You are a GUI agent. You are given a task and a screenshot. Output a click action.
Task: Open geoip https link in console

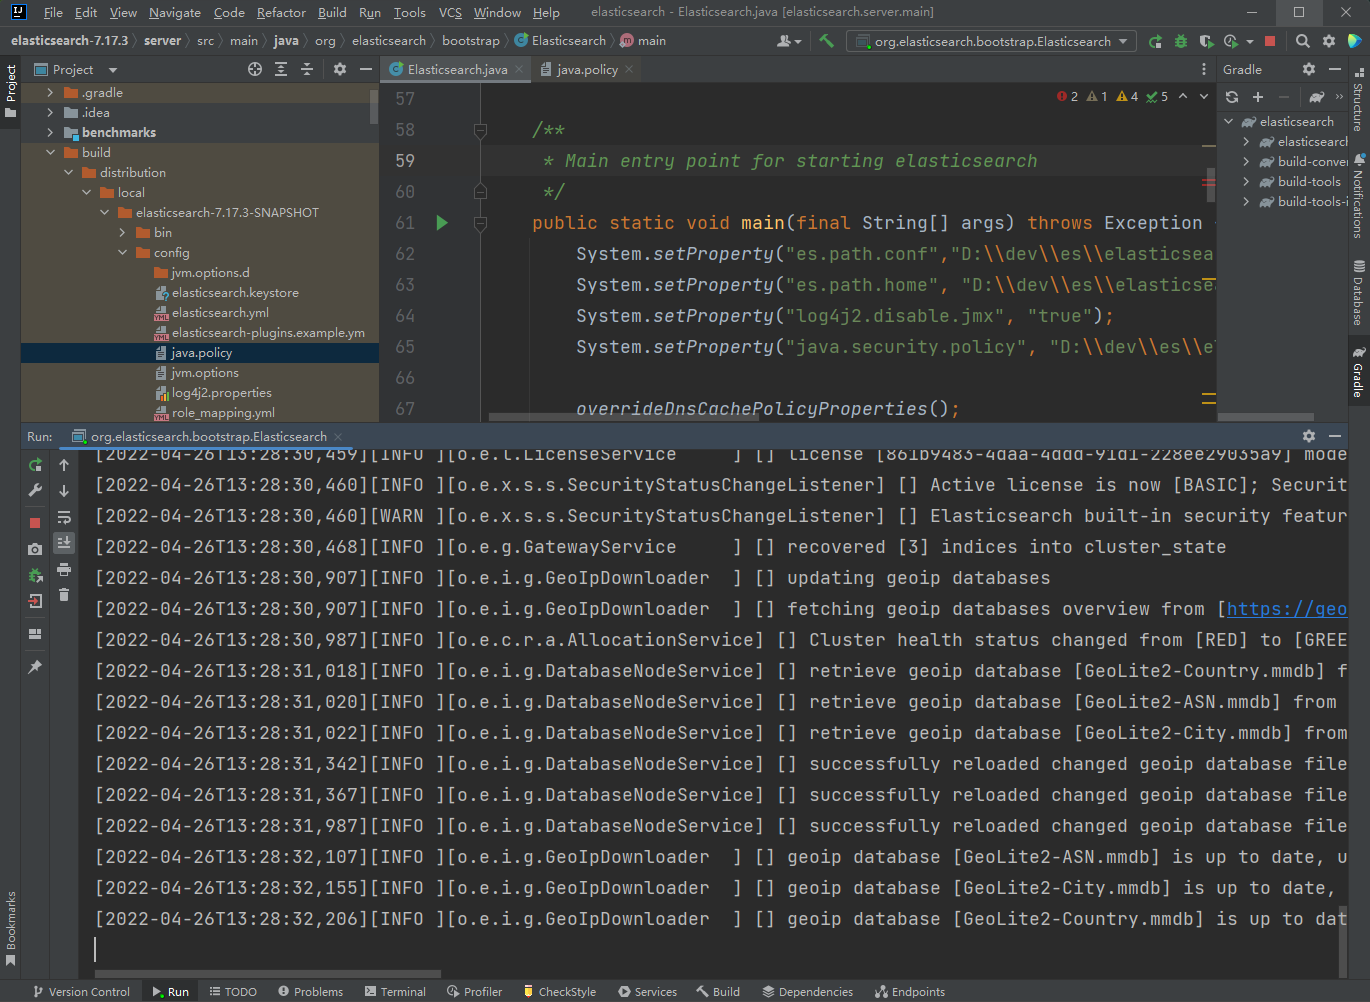point(1286,609)
